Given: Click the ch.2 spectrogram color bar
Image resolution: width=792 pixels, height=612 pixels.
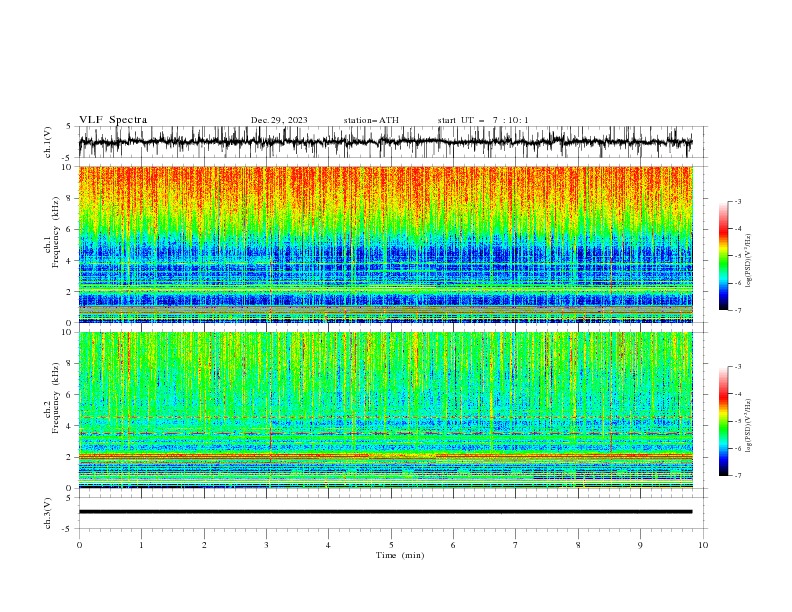Looking at the screenshot, I should 724,421.
